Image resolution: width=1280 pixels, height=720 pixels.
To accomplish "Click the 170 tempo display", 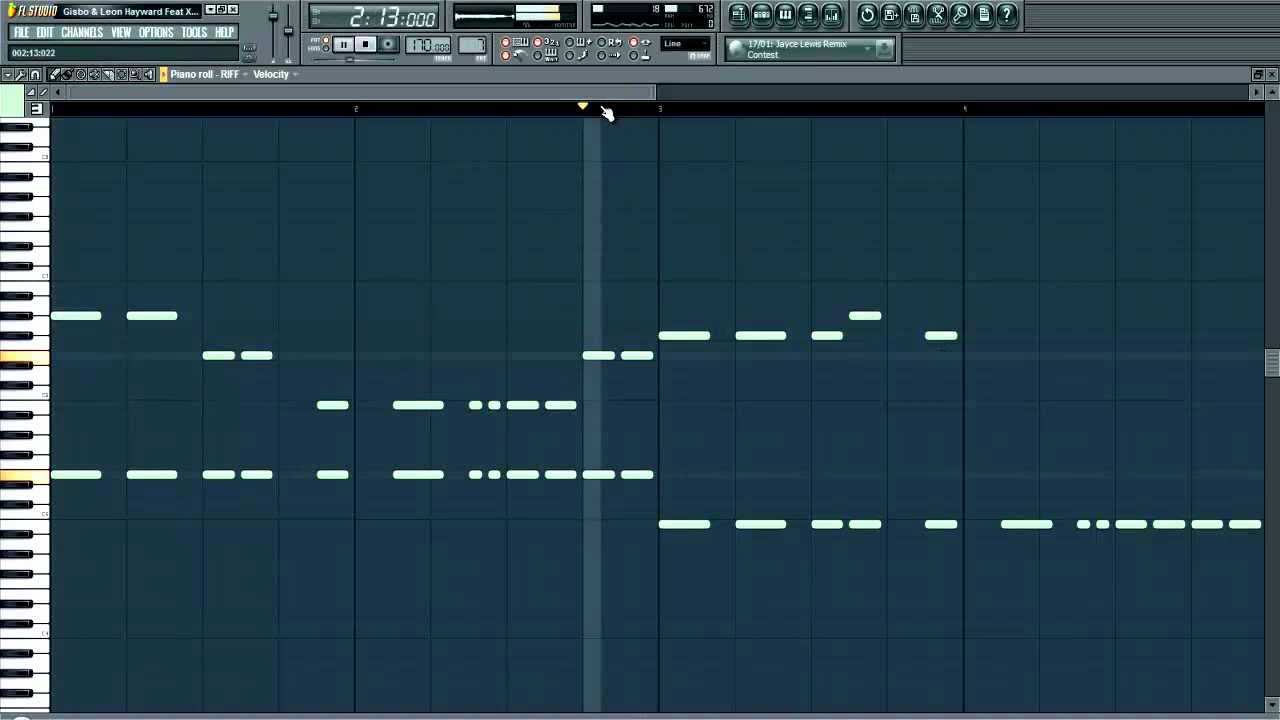I will (x=428, y=45).
